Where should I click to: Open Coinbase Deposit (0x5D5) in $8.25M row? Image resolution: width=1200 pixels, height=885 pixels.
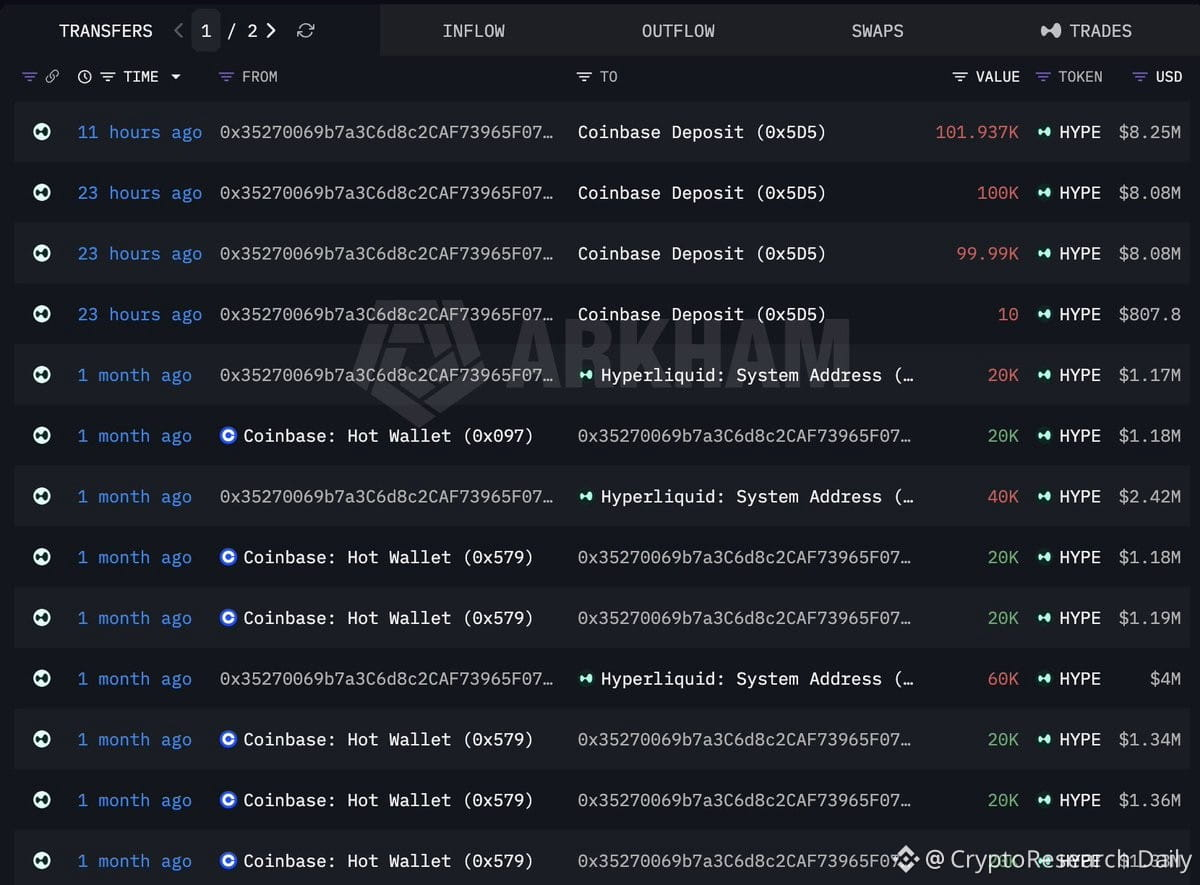coord(702,132)
